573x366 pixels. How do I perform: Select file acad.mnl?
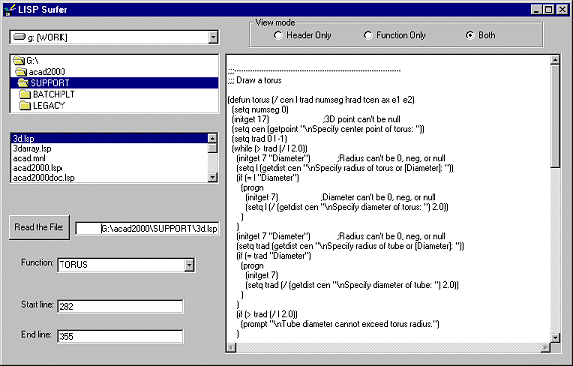coord(109,158)
